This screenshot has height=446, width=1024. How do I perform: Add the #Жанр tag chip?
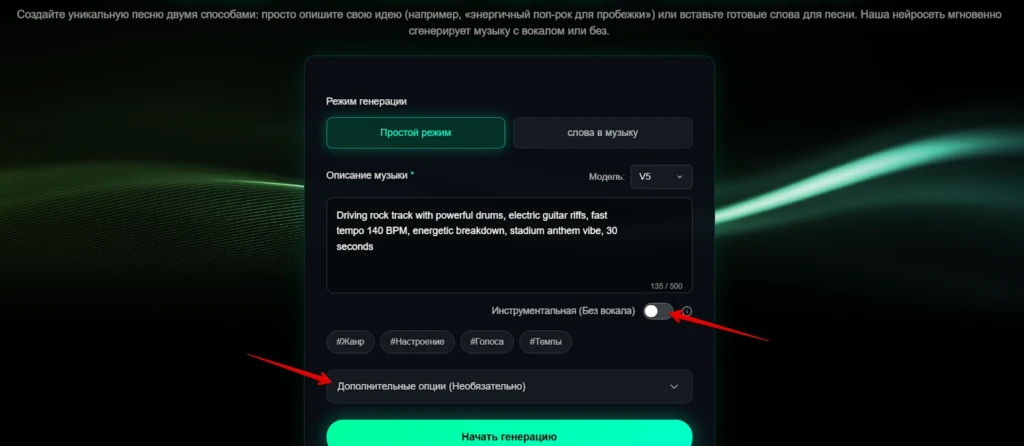pyautogui.click(x=351, y=342)
